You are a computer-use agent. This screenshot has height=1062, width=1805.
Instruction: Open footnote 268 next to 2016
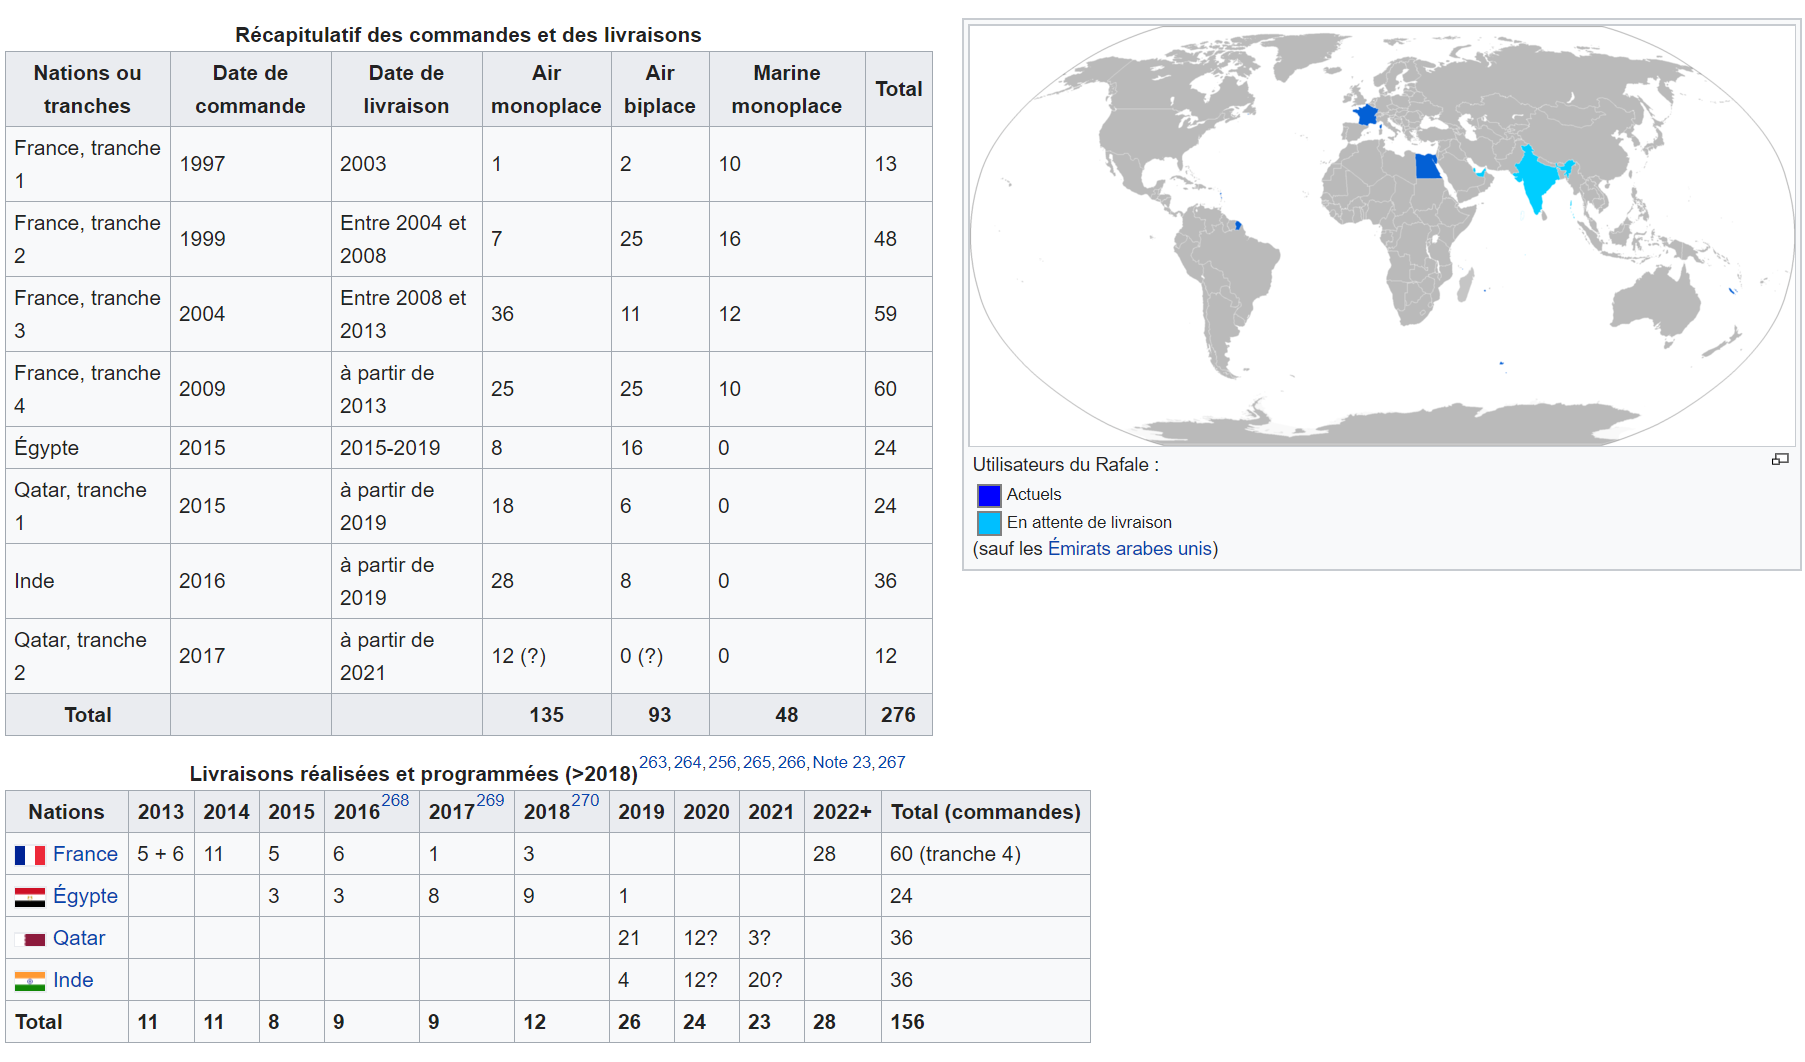point(395,800)
